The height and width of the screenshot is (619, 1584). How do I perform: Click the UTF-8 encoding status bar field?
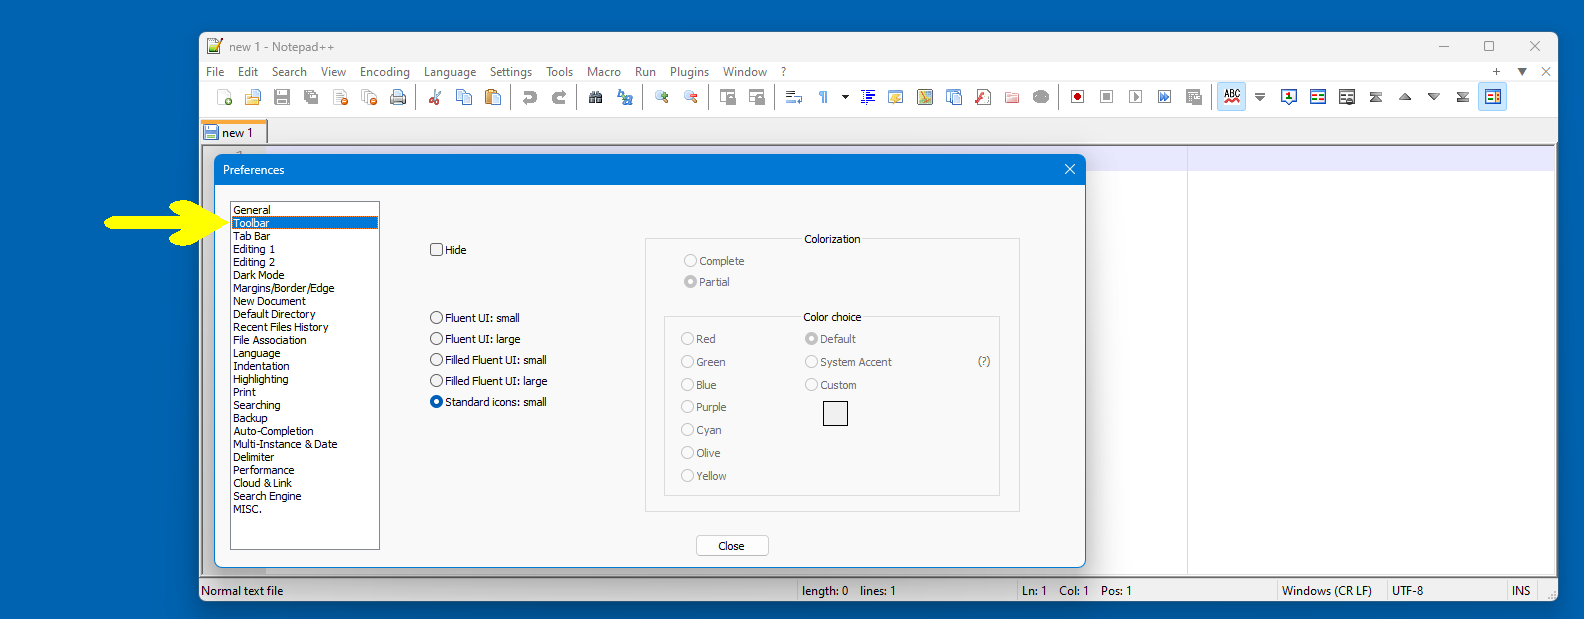pyautogui.click(x=1408, y=591)
